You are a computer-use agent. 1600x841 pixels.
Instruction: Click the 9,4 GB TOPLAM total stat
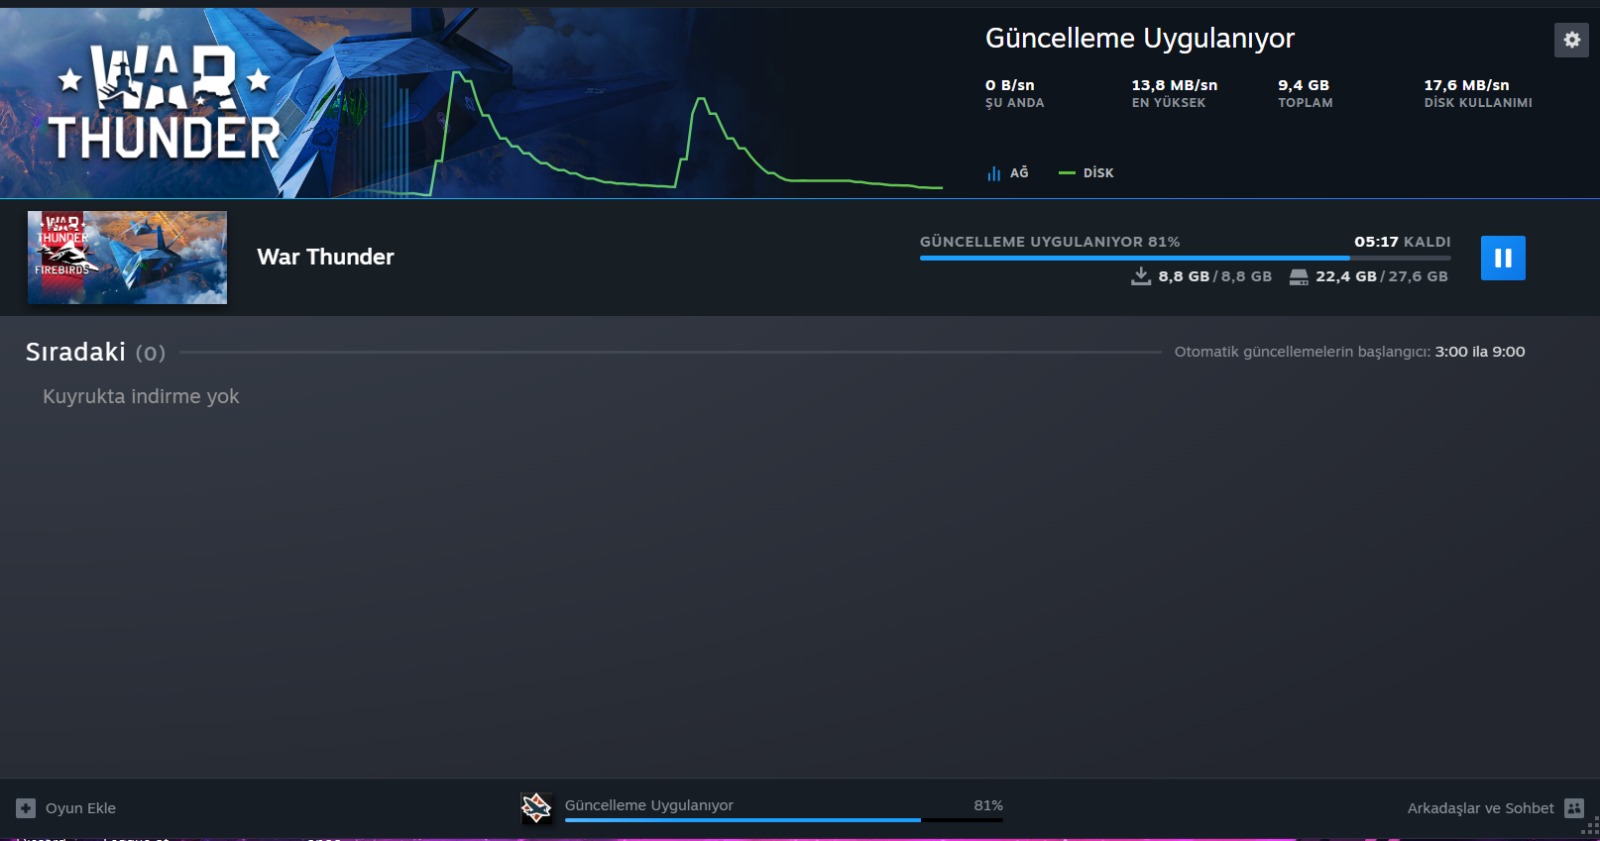tap(1305, 93)
